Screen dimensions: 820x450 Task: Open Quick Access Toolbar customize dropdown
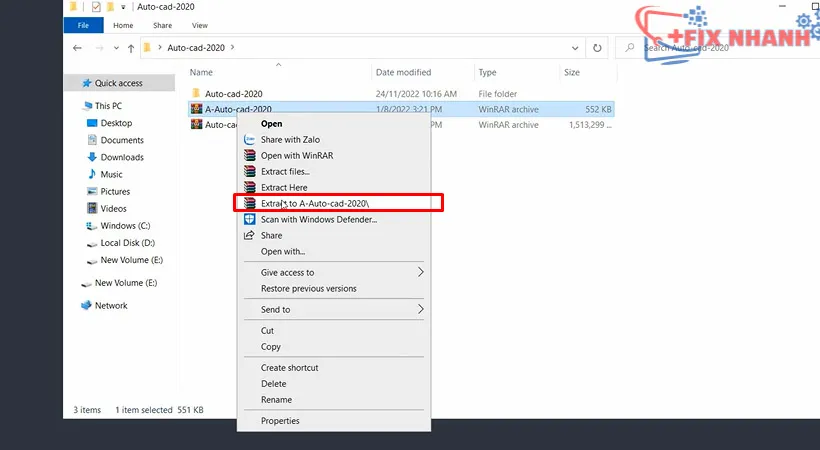click(x=123, y=7)
